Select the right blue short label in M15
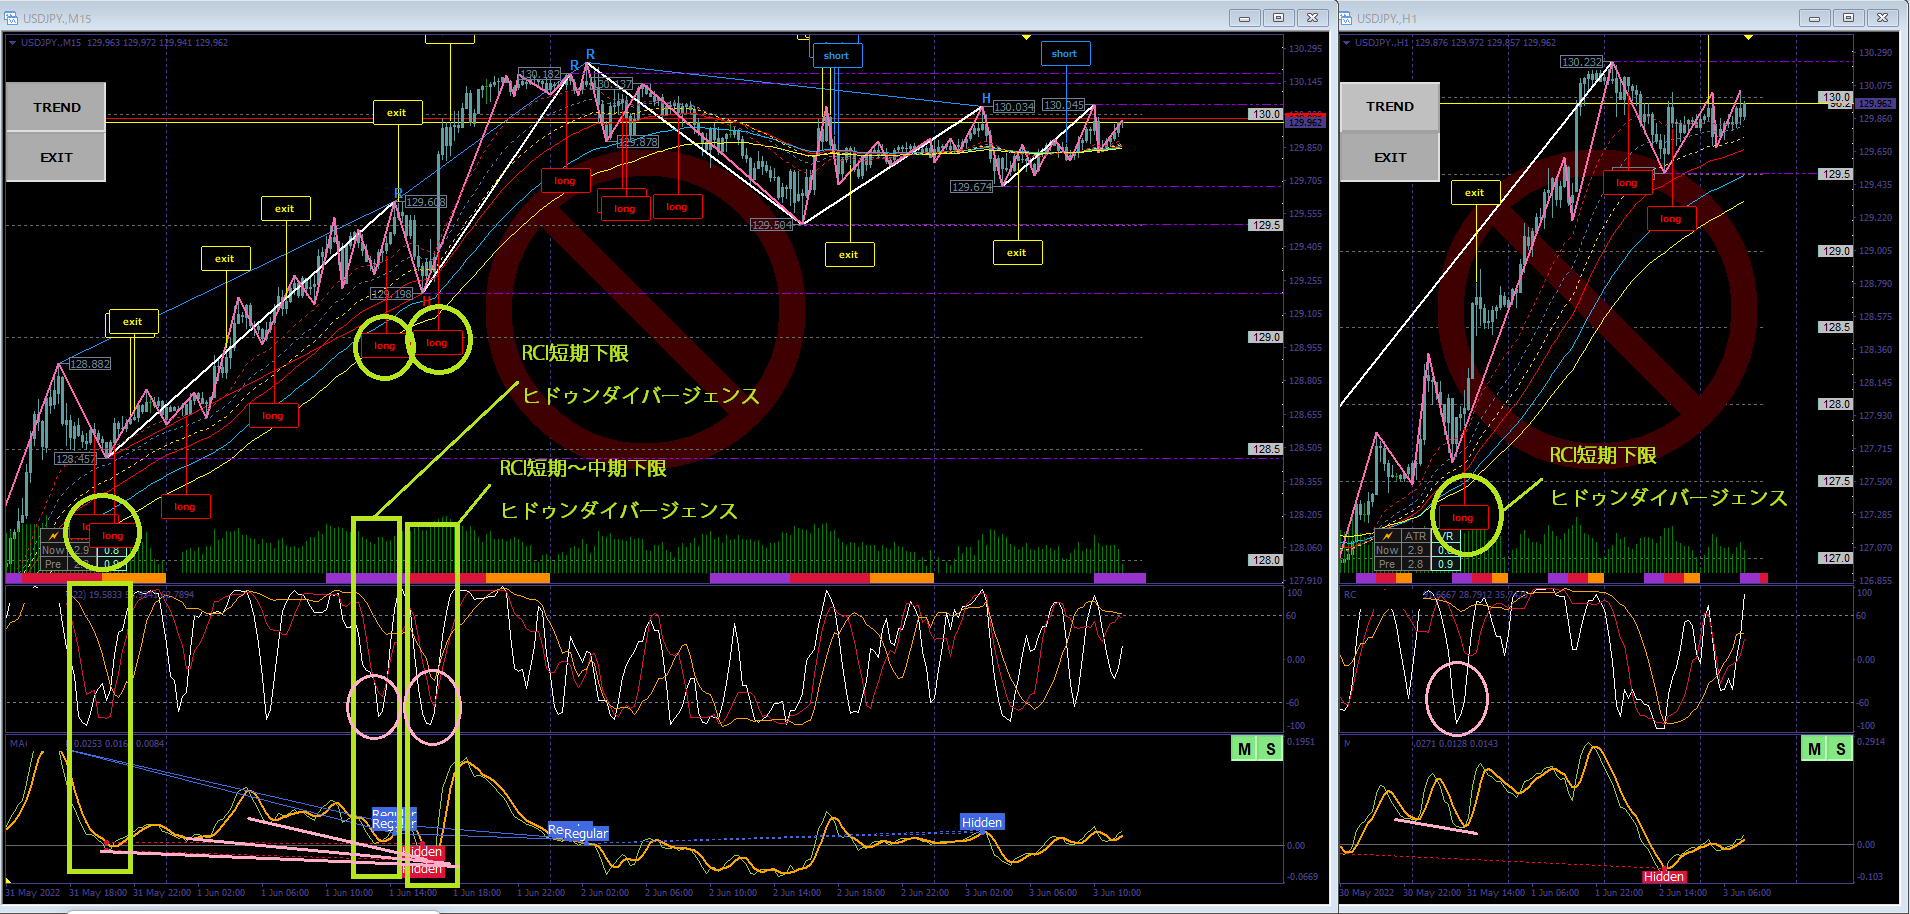This screenshot has height=914, width=1910. click(x=1065, y=54)
